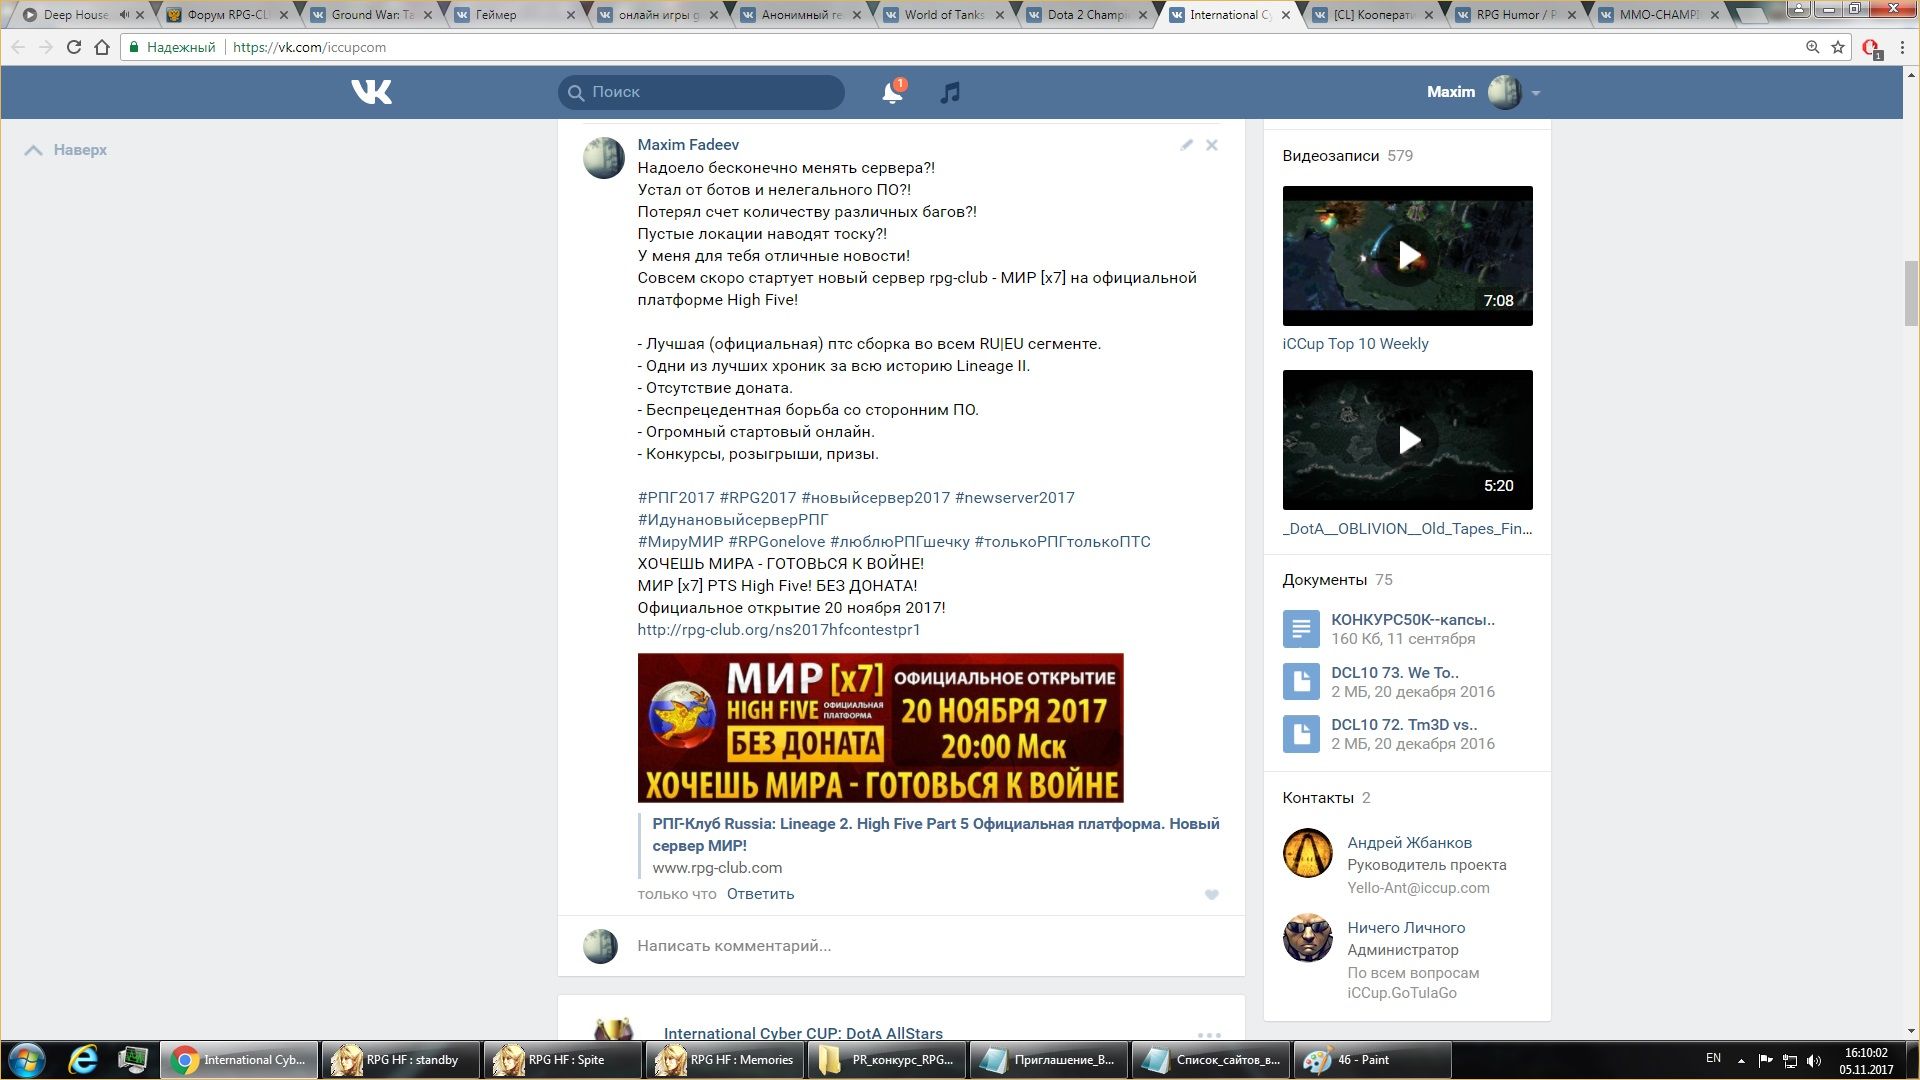Image resolution: width=1920 pixels, height=1080 pixels.
Task: Open the taskbar volume control
Action: tap(1814, 1060)
